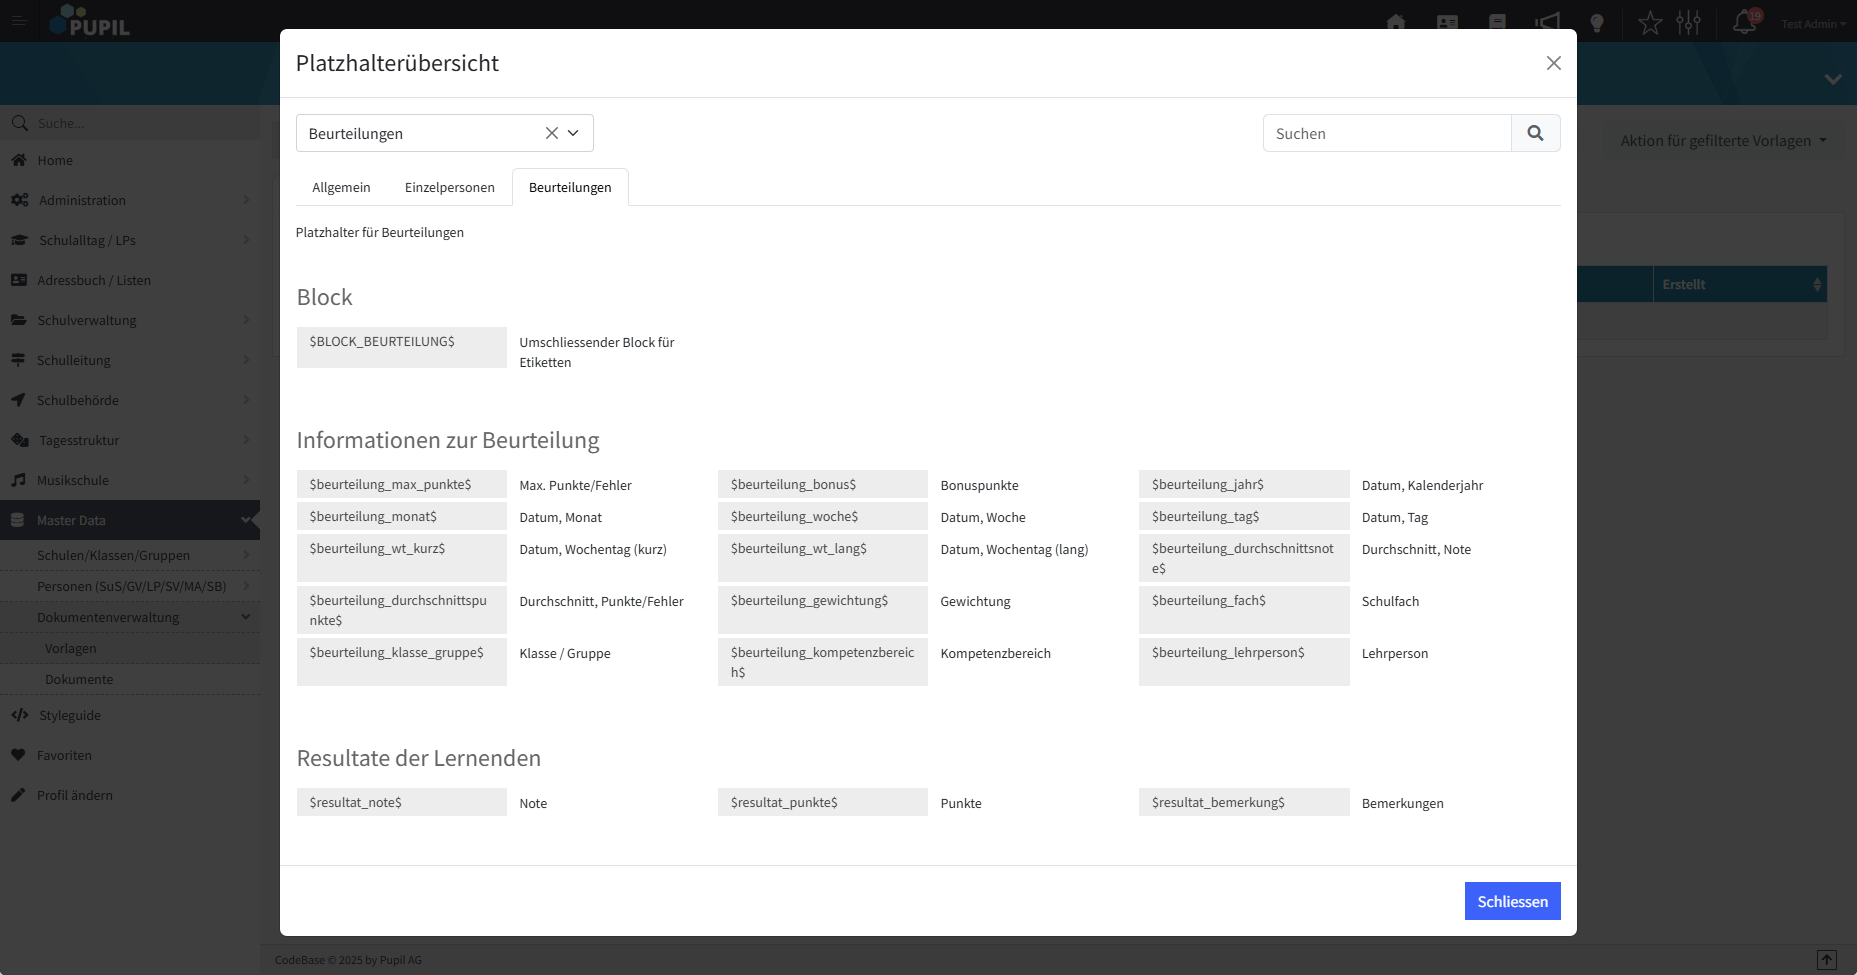The width and height of the screenshot is (1857, 975).
Task: Switch to the Allgemein tab
Action: (x=341, y=187)
